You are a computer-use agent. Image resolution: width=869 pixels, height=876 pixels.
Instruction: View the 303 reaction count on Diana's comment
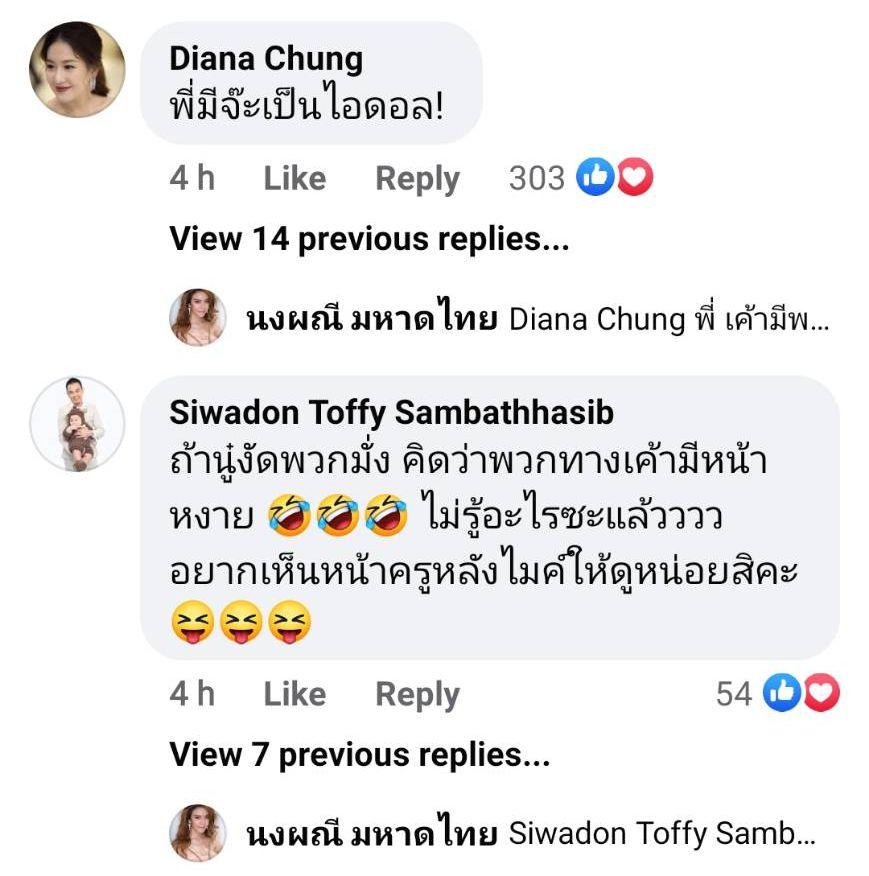point(537,179)
